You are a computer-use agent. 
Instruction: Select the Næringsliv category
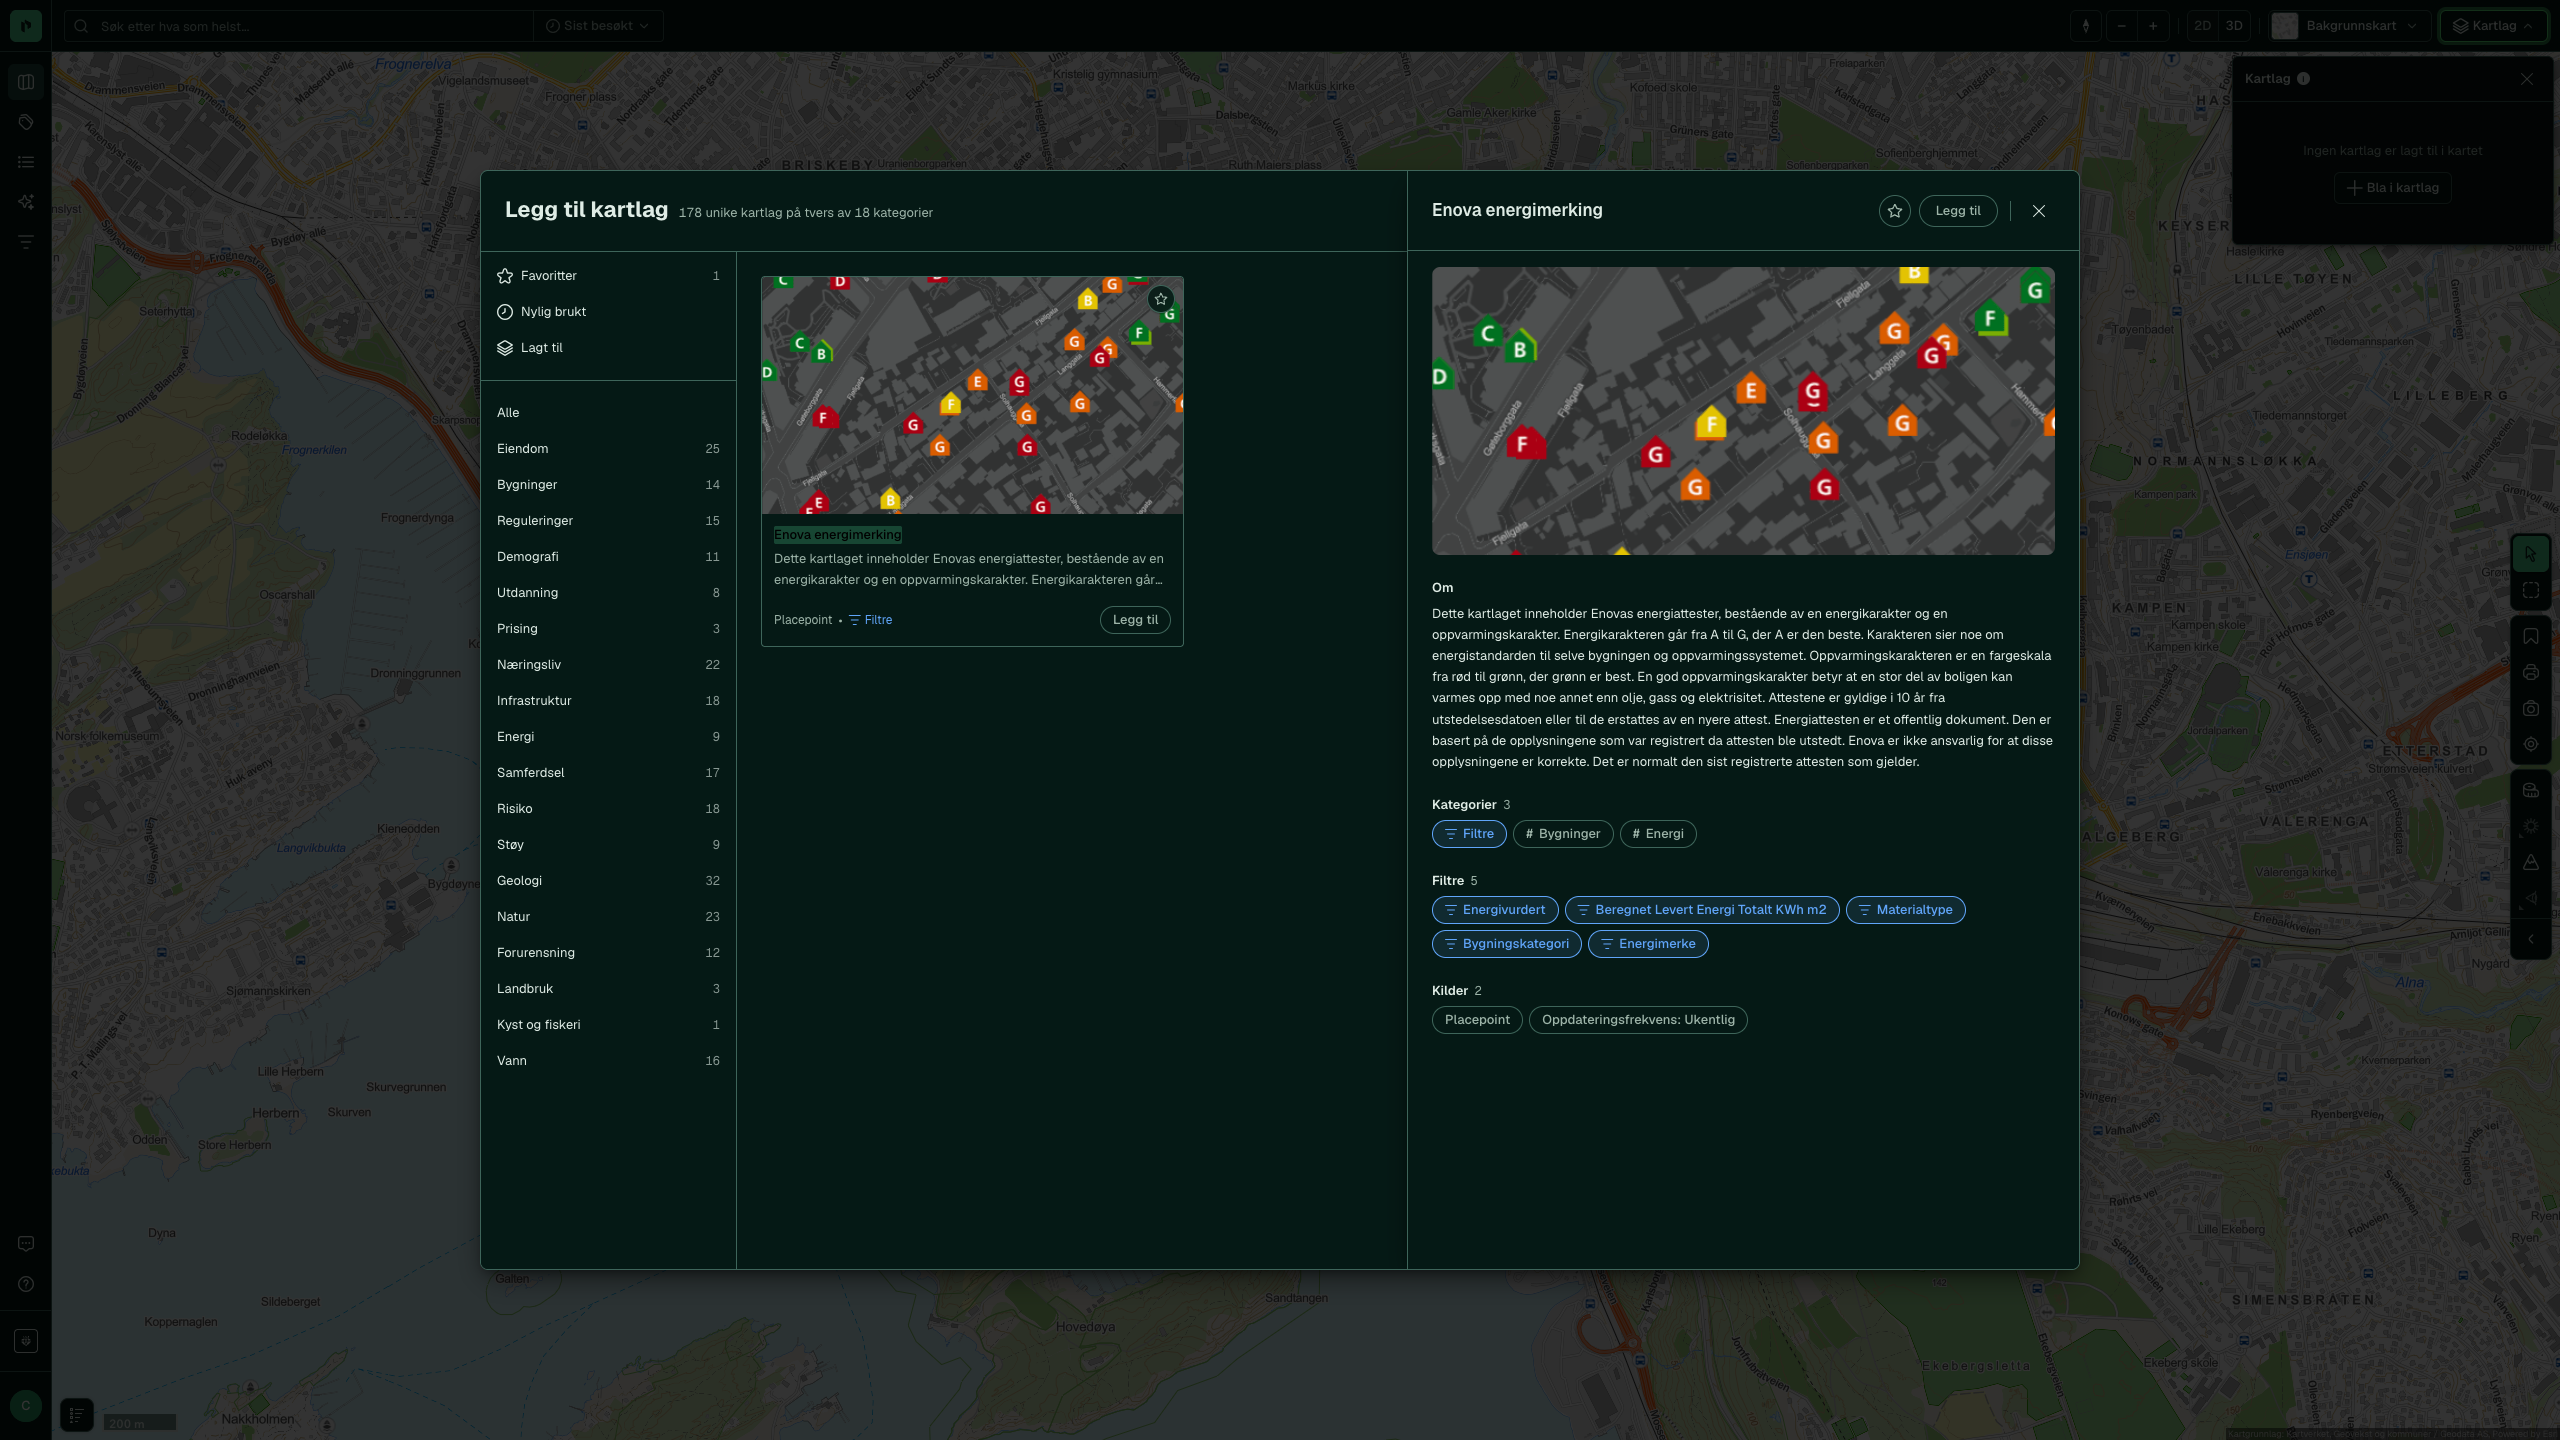(608, 665)
